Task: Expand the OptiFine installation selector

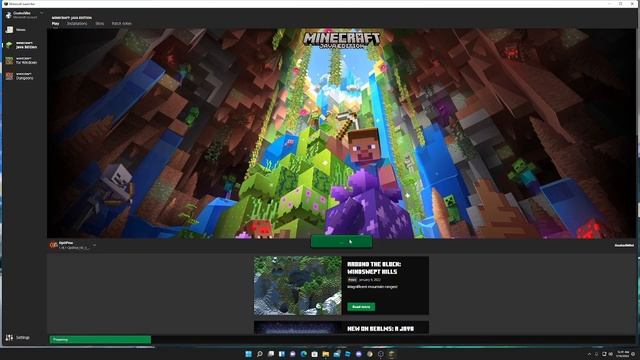Action: pyautogui.click(x=73, y=245)
